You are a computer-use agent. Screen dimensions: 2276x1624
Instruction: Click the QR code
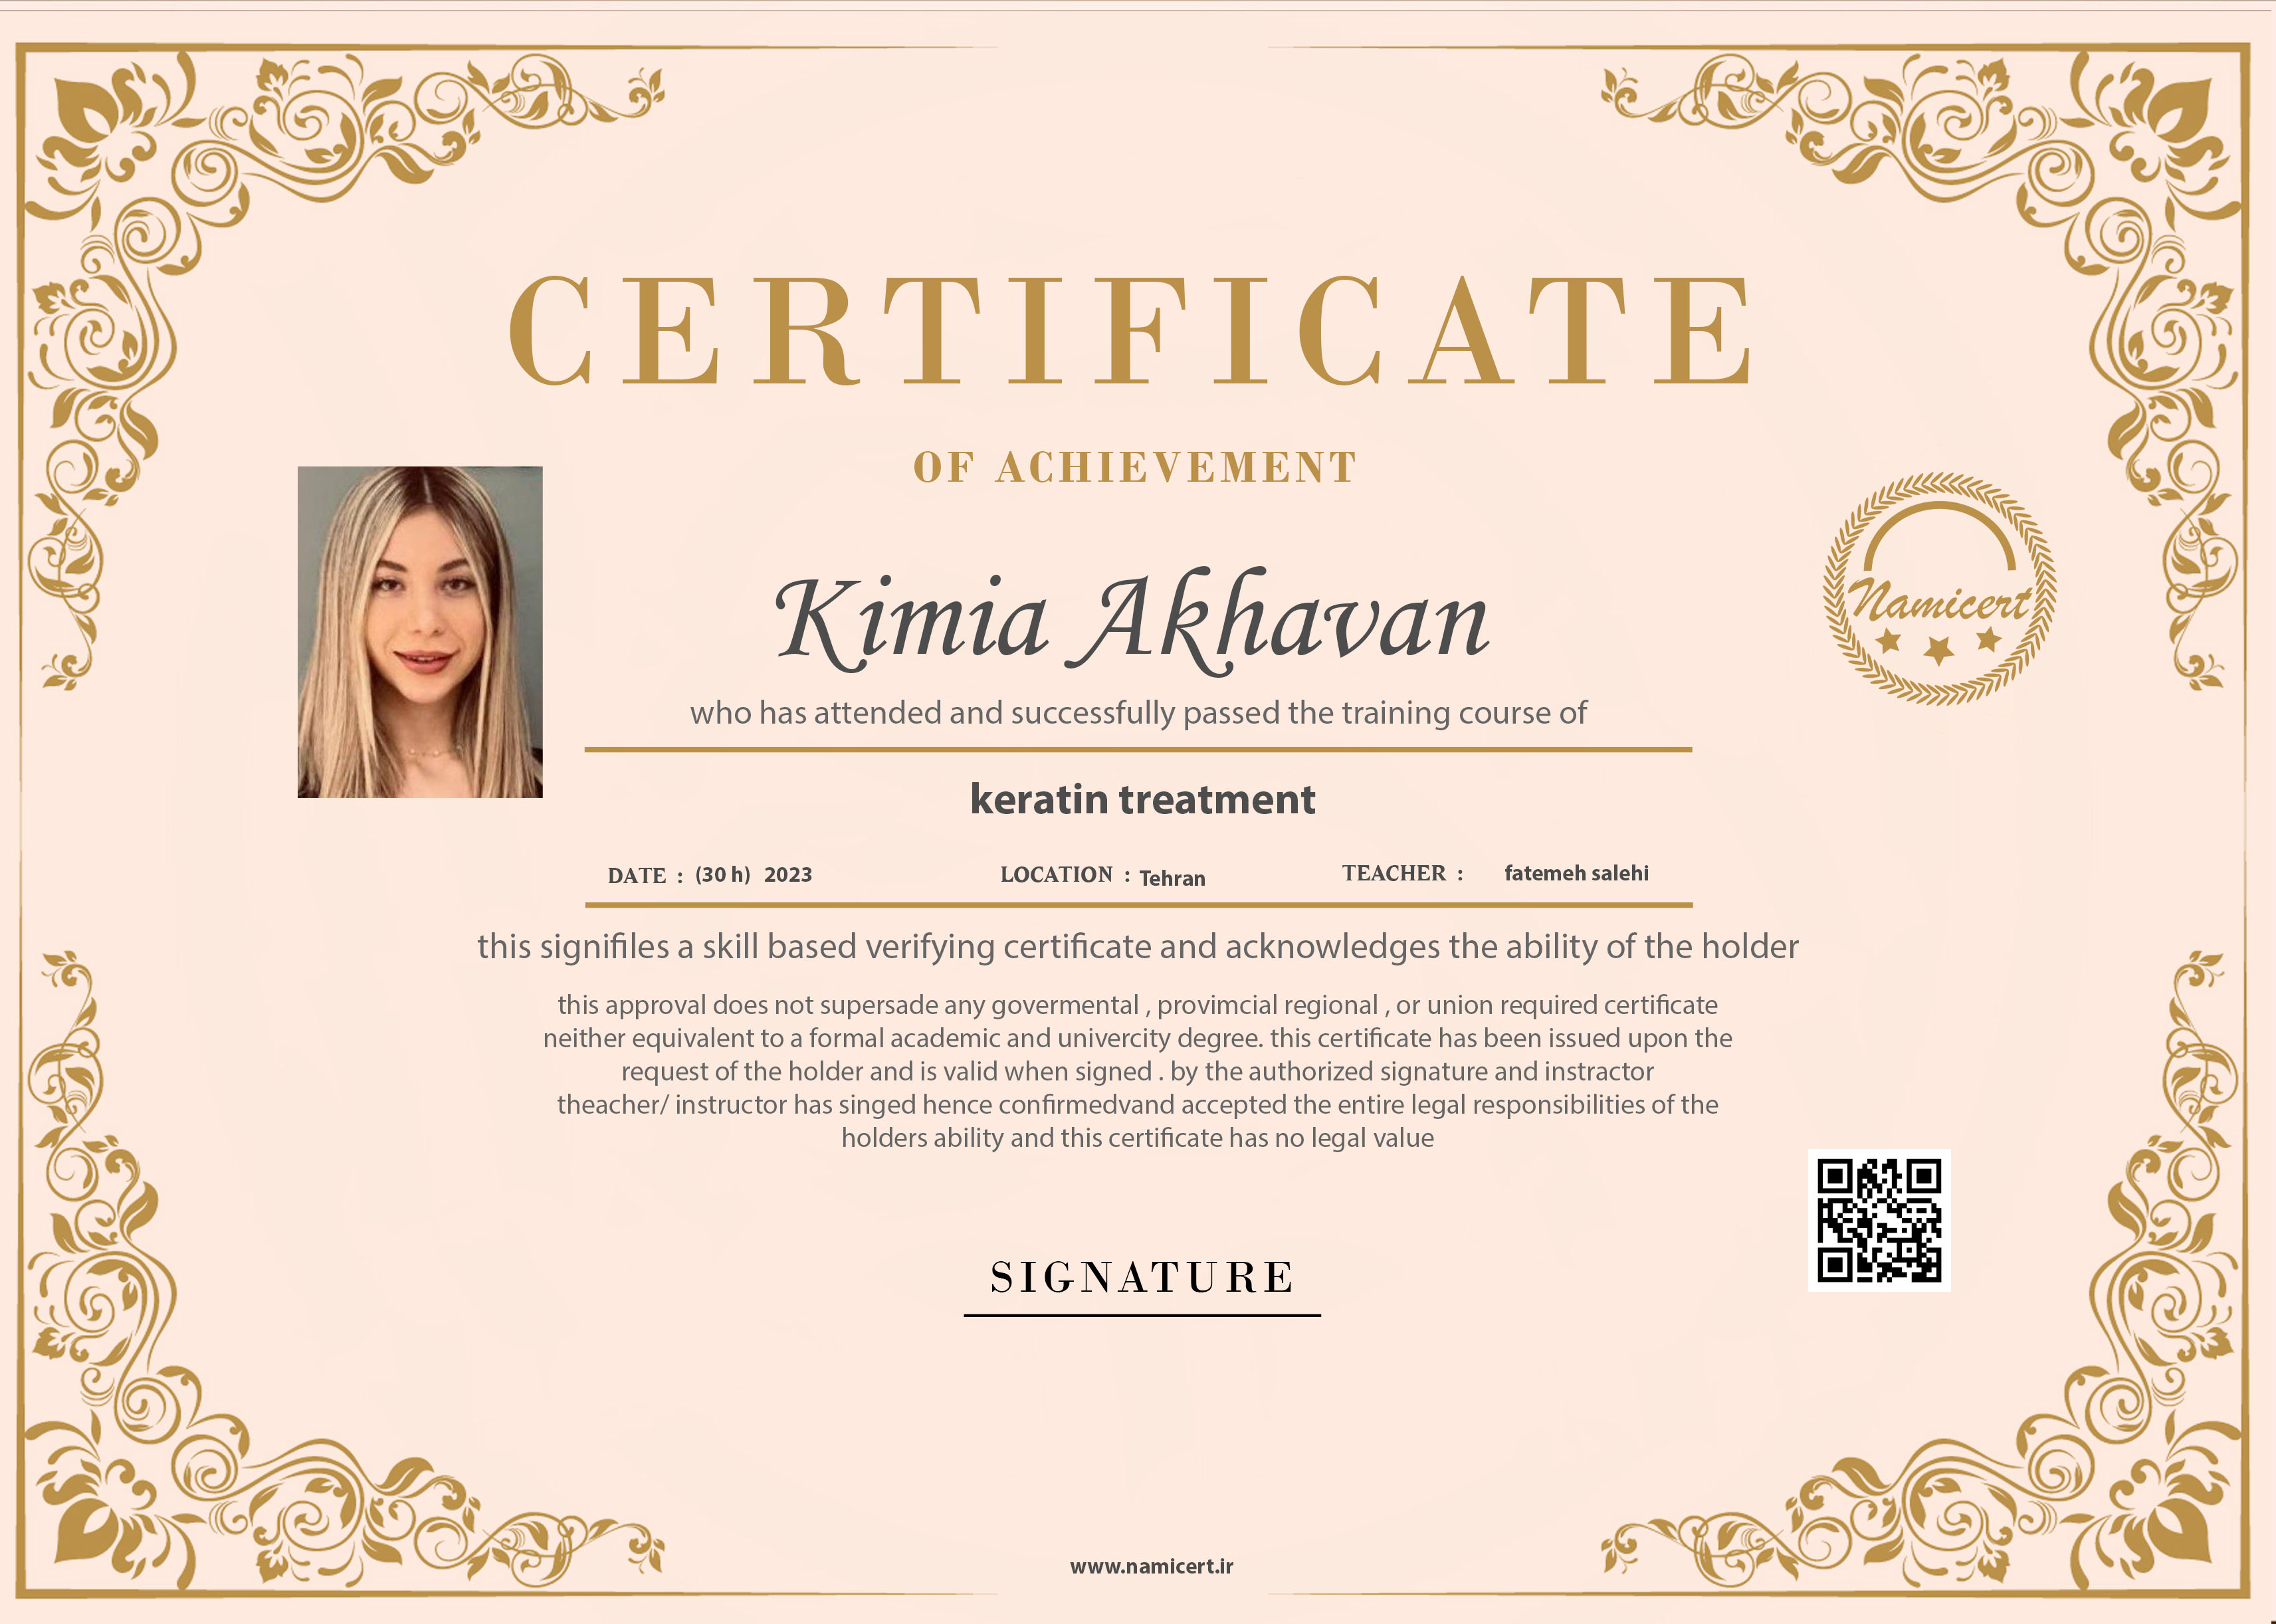point(1879,1220)
